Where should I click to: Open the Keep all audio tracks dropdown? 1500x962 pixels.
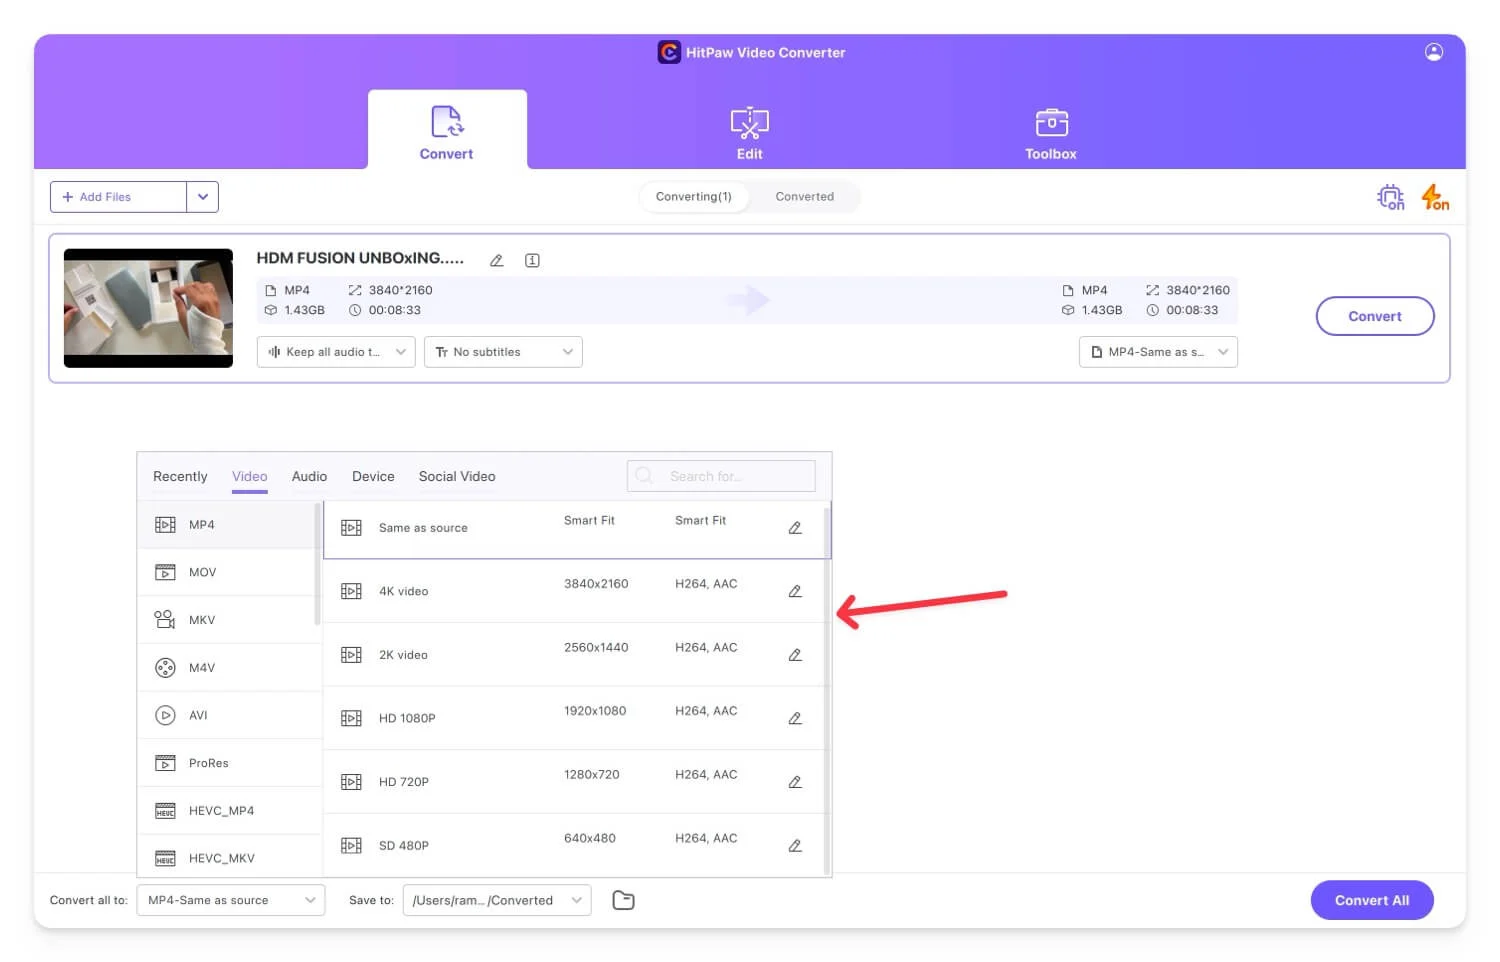pos(336,352)
